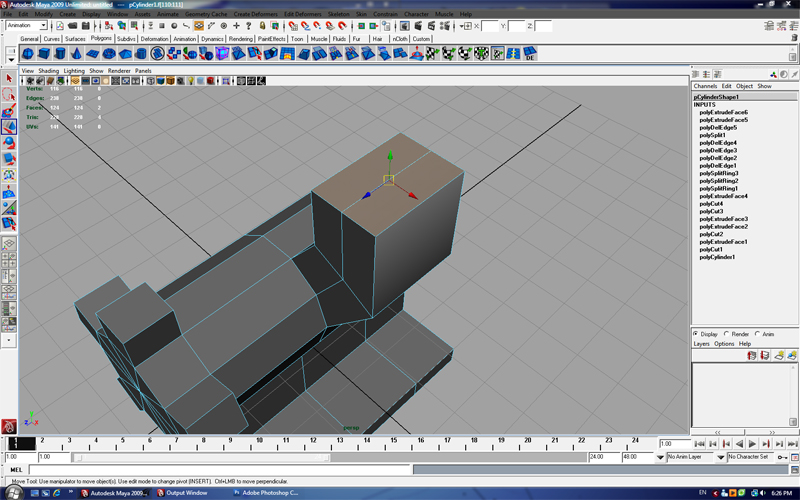The width and height of the screenshot is (800, 500).
Task: Open the Animation menu set dropdown
Action: (x=27, y=25)
